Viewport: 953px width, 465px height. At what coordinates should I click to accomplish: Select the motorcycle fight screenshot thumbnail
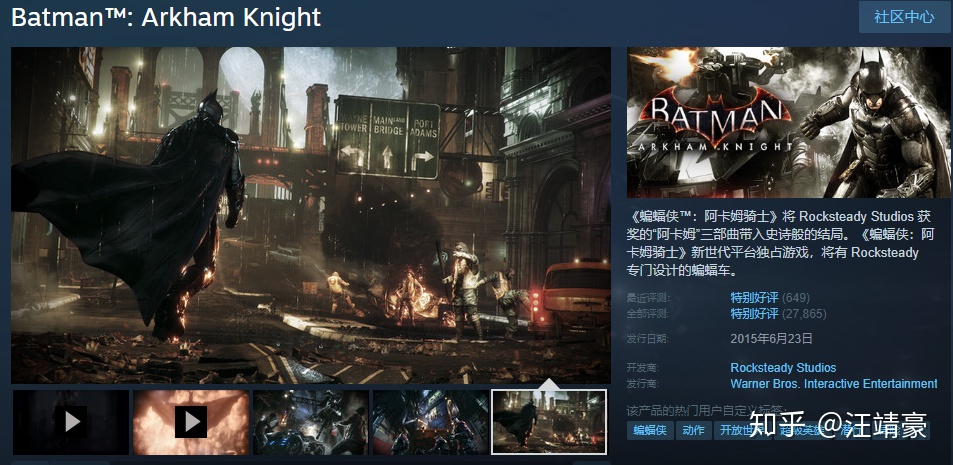pos(311,422)
